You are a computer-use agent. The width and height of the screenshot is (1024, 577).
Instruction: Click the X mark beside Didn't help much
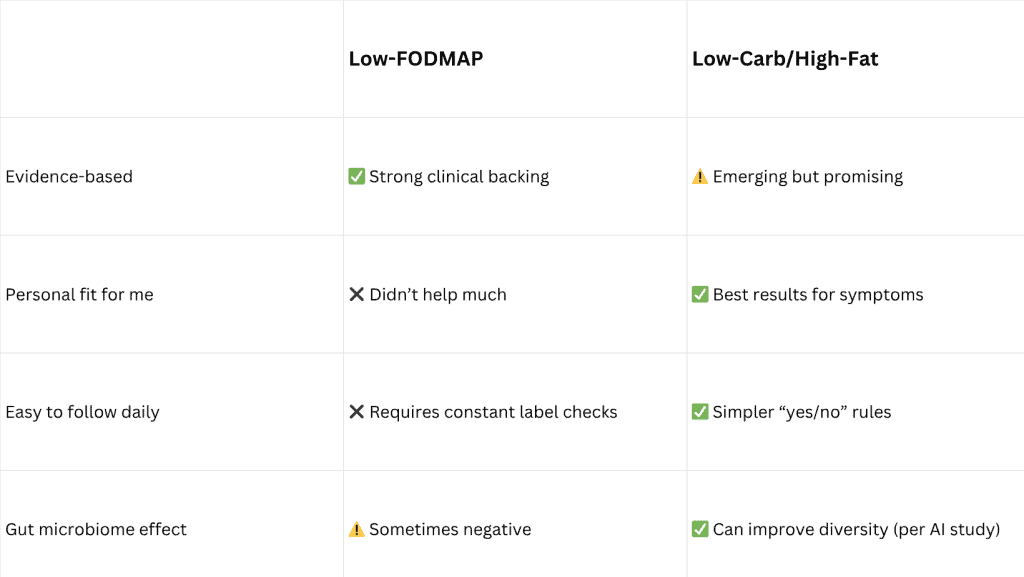[357, 294]
